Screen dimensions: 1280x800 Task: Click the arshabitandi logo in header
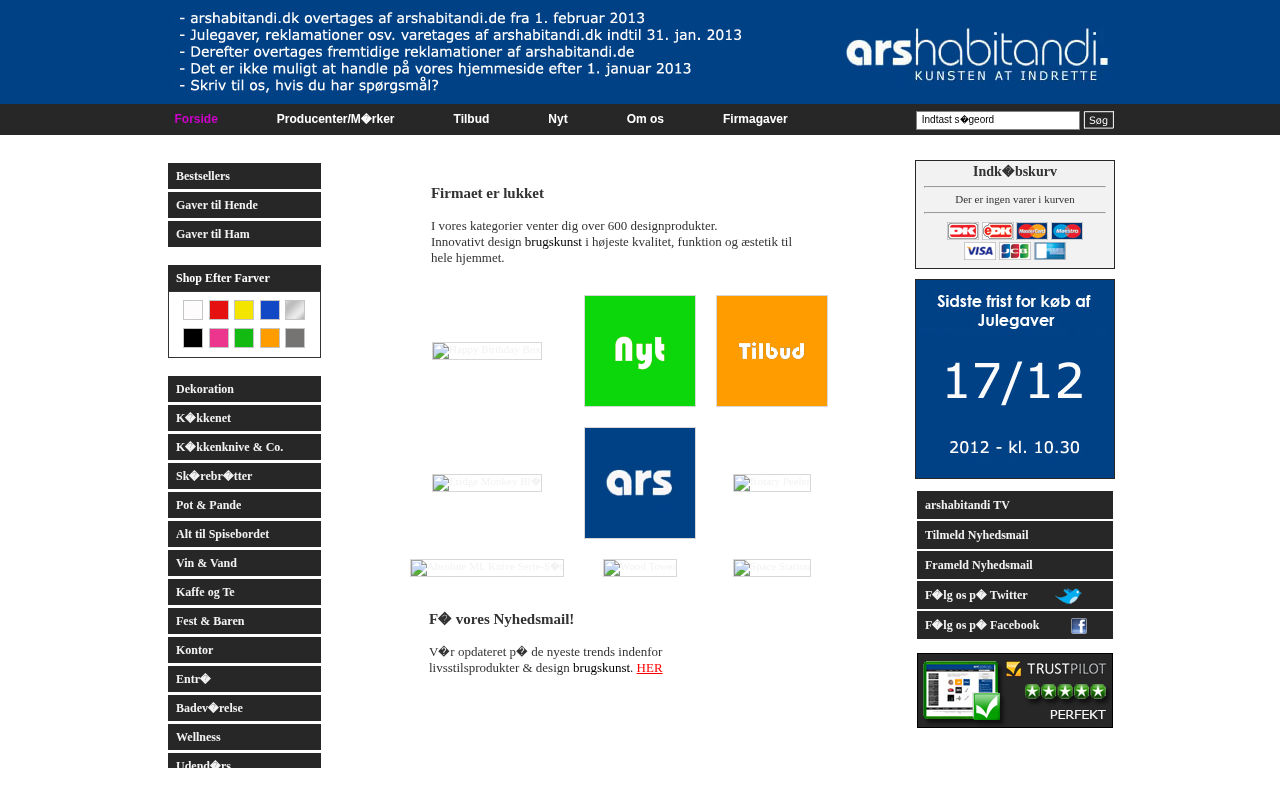pos(977,54)
